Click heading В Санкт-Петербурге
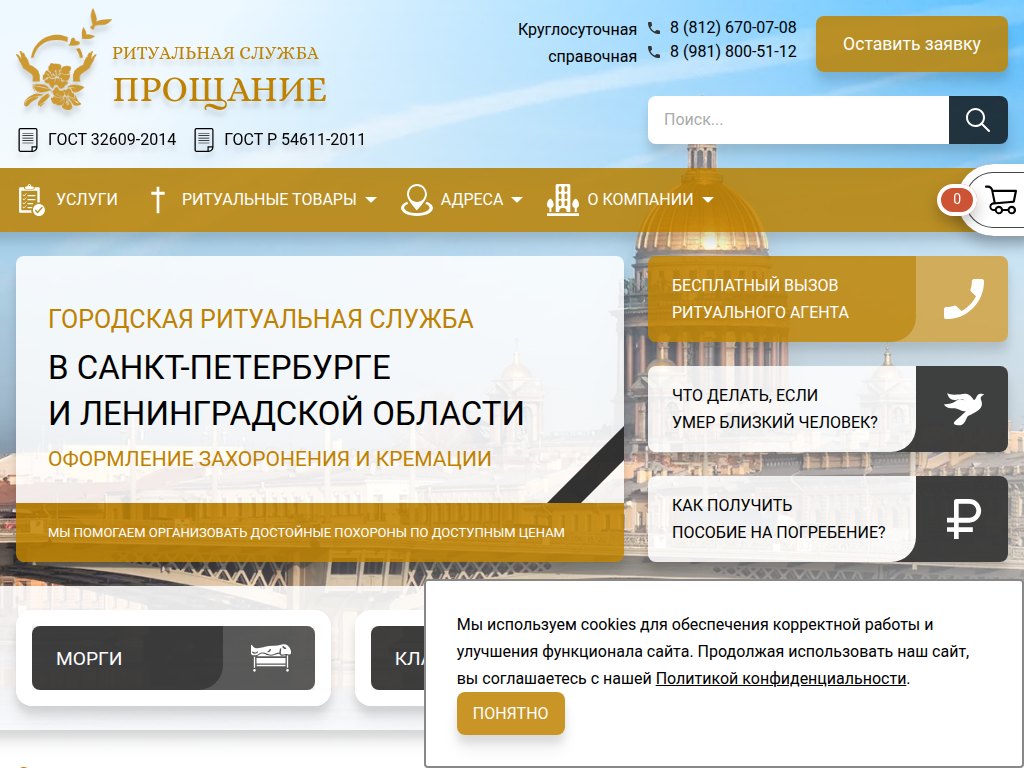The width and height of the screenshot is (1024, 768). pyautogui.click(x=219, y=367)
